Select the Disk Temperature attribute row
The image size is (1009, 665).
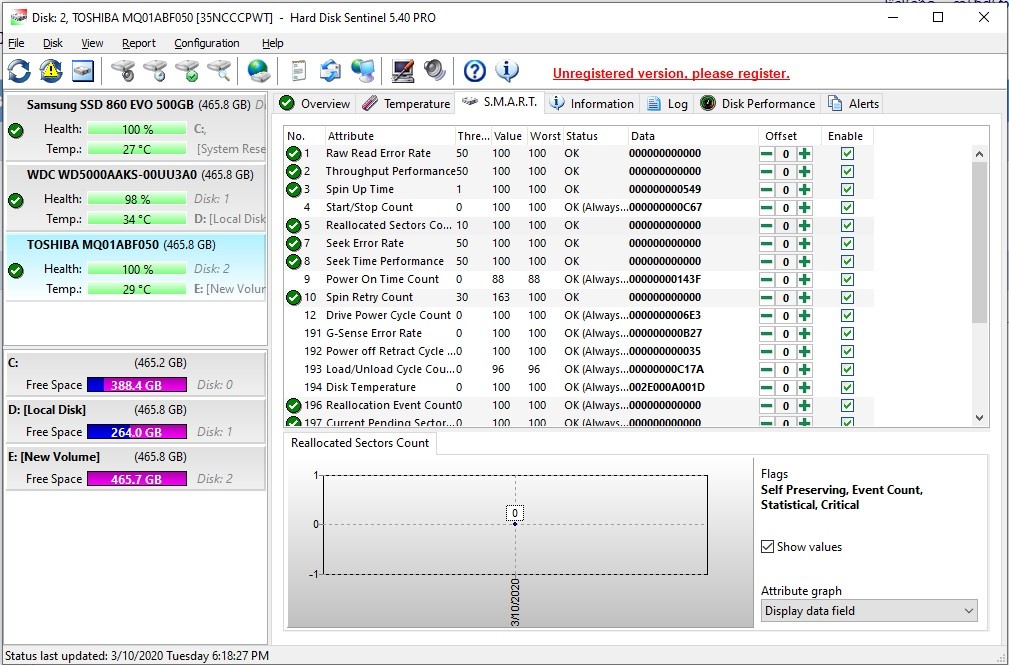[579, 388]
